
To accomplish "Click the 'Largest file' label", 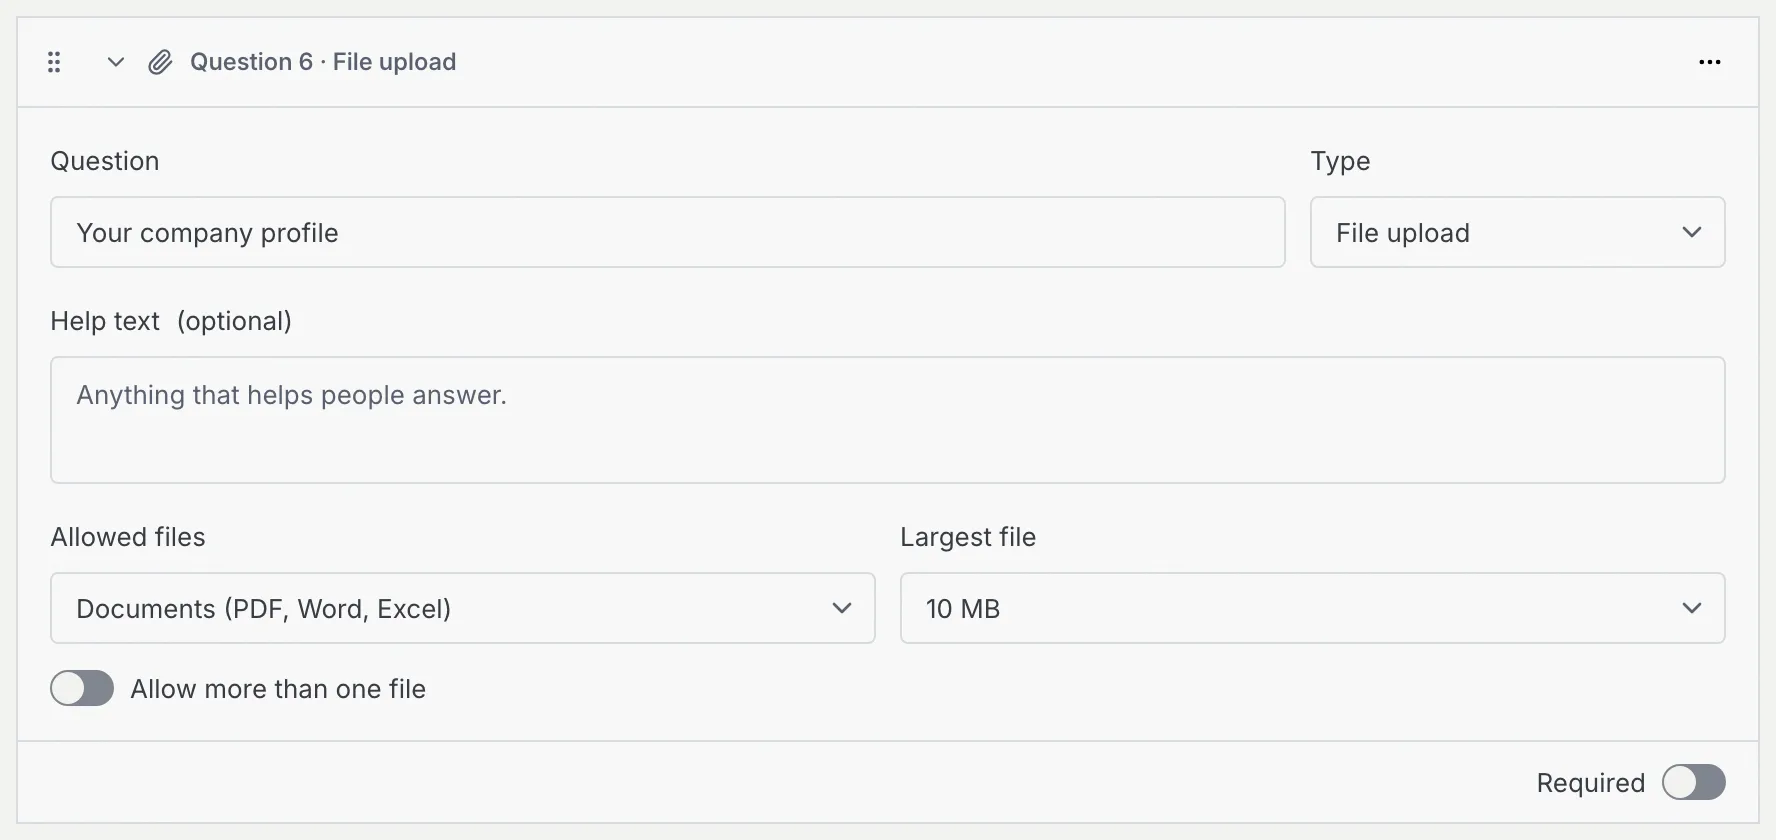I will point(968,537).
